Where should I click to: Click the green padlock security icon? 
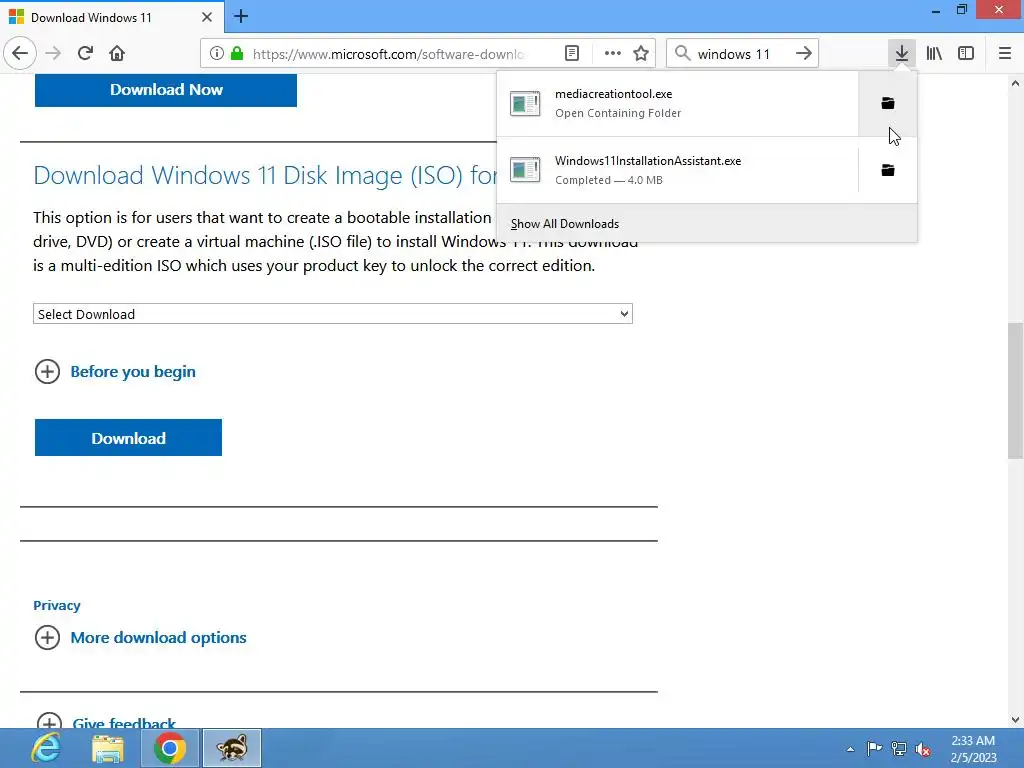click(x=237, y=54)
